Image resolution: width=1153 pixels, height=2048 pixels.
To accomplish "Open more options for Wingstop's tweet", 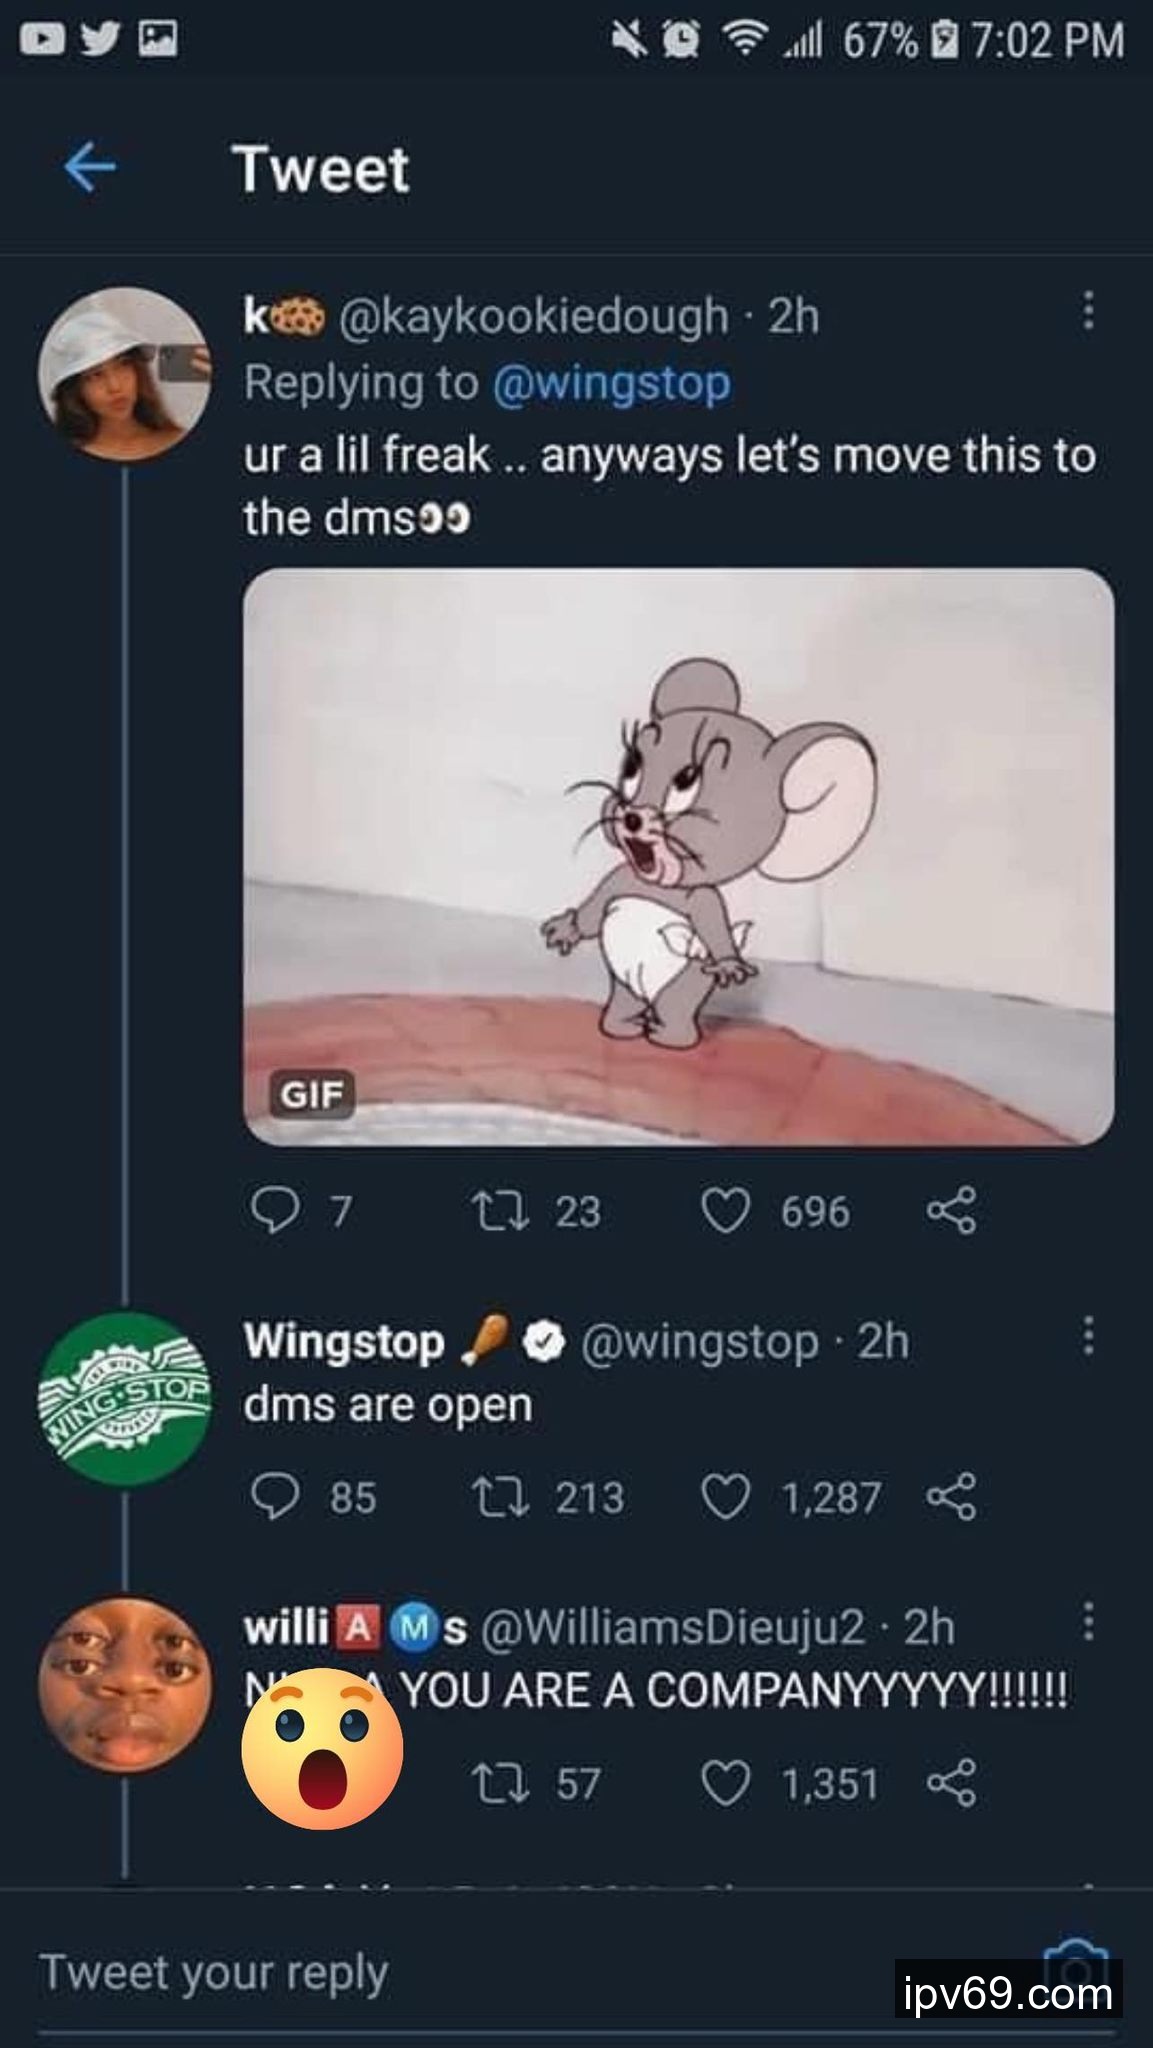I will [1088, 1335].
